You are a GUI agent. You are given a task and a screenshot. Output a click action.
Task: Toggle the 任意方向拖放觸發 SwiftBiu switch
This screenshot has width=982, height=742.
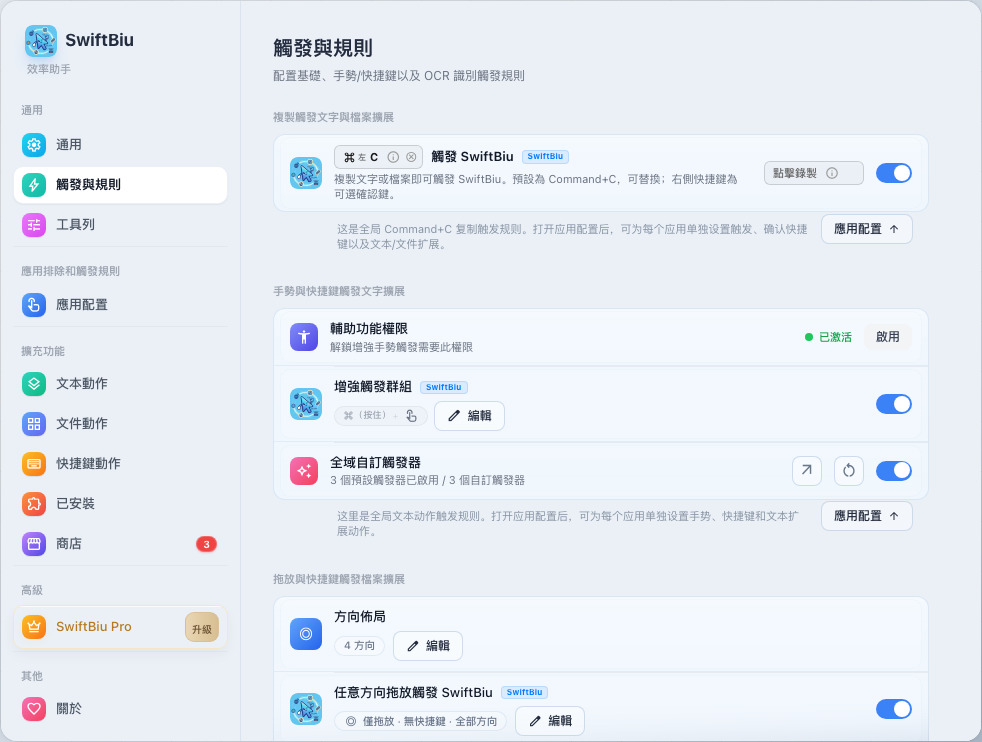point(894,709)
